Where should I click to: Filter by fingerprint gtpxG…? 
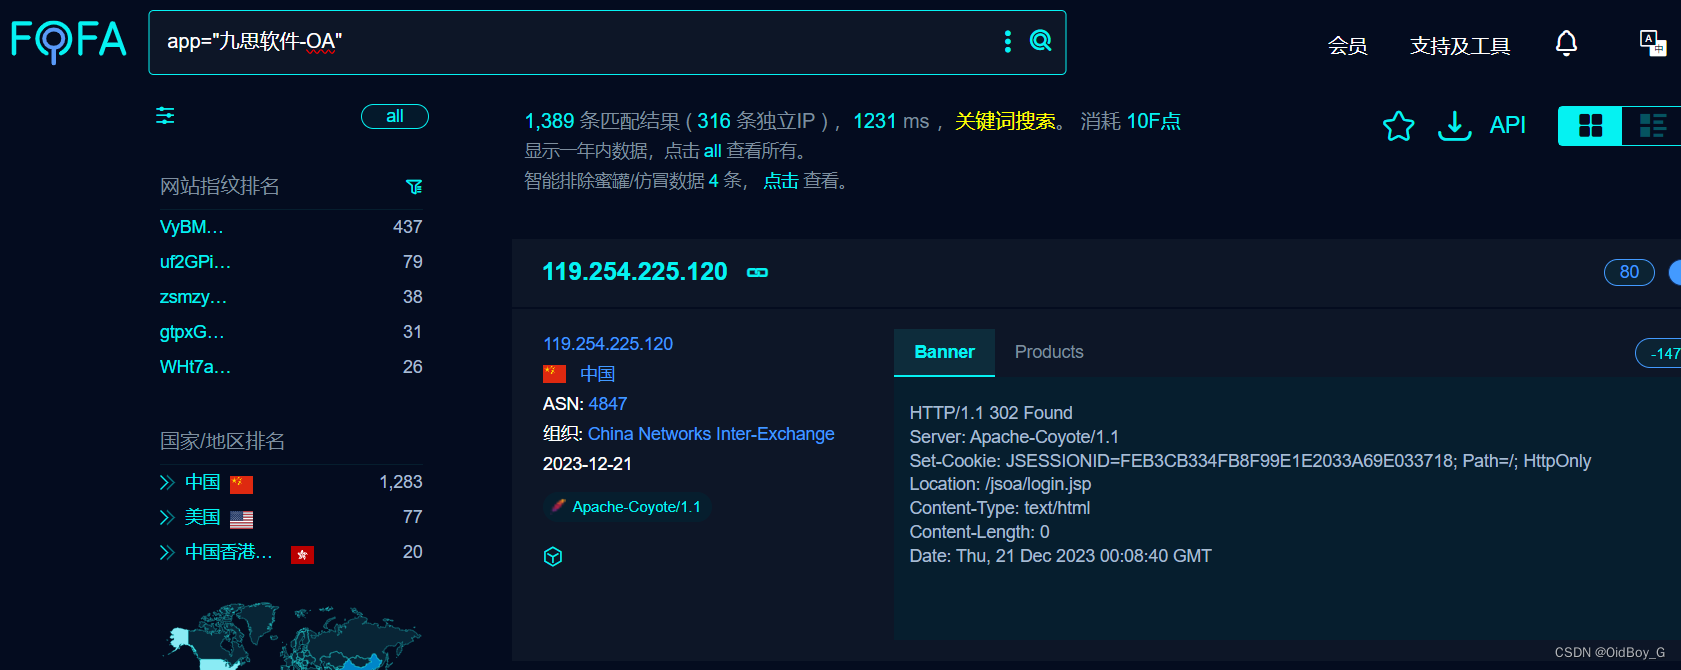(x=192, y=332)
